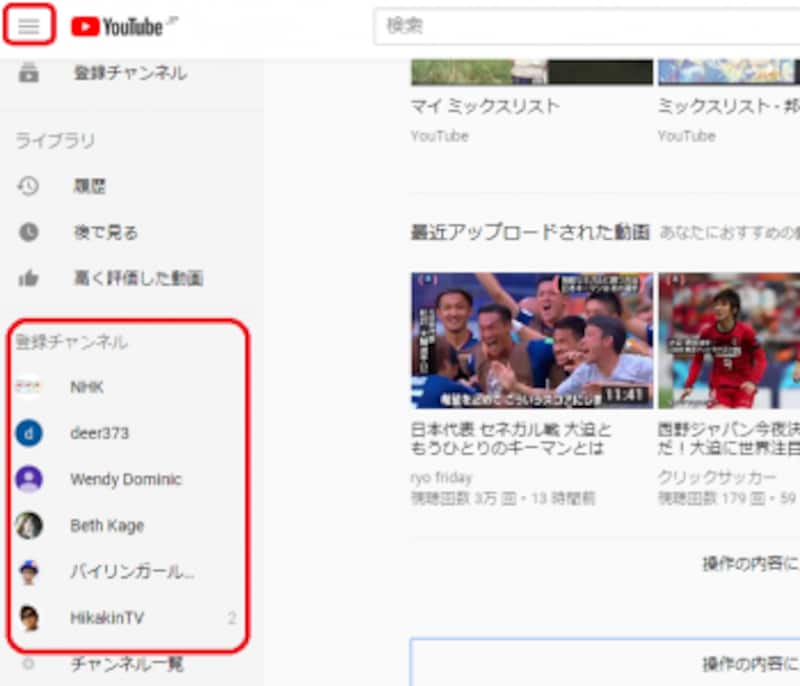Image resolution: width=800 pixels, height=686 pixels.
Task: Open クリックサッカー channel link
Action: [716, 478]
